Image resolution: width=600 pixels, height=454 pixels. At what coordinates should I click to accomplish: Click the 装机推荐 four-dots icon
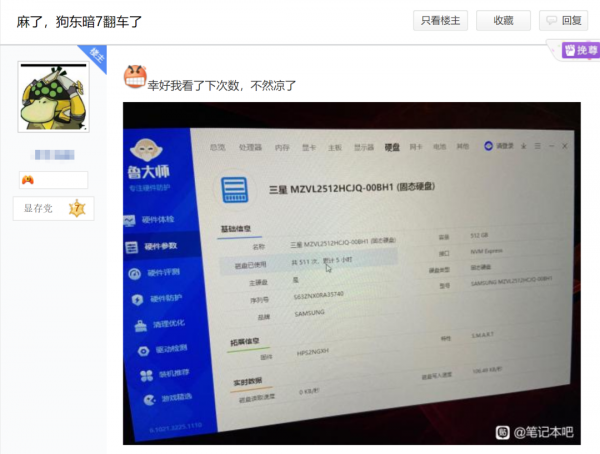click(x=147, y=376)
